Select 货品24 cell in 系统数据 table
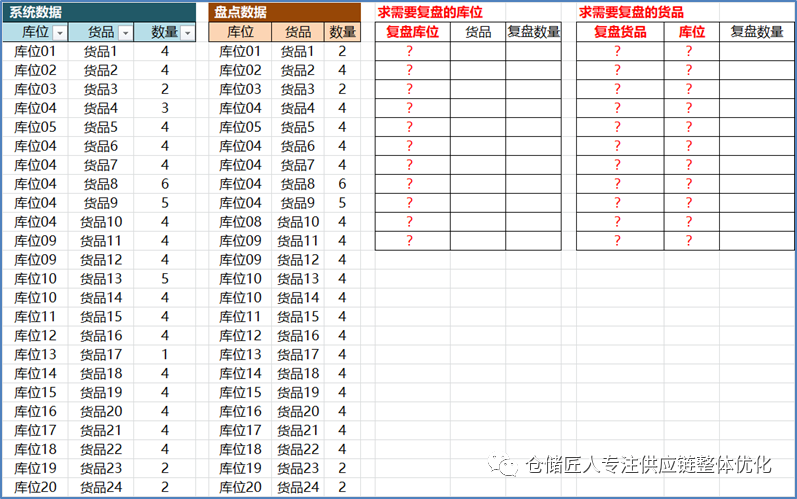This screenshot has width=797, height=499. pos(101,488)
